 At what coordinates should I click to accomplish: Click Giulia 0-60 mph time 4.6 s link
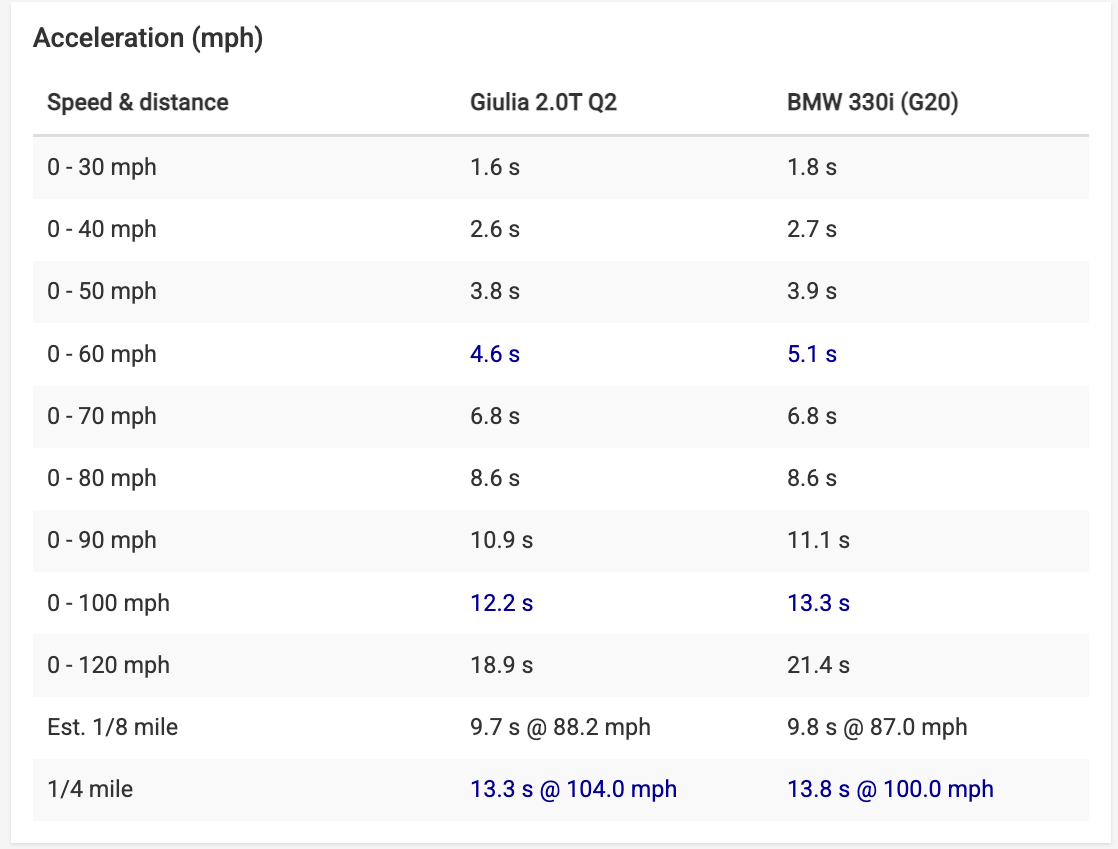tap(495, 354)
